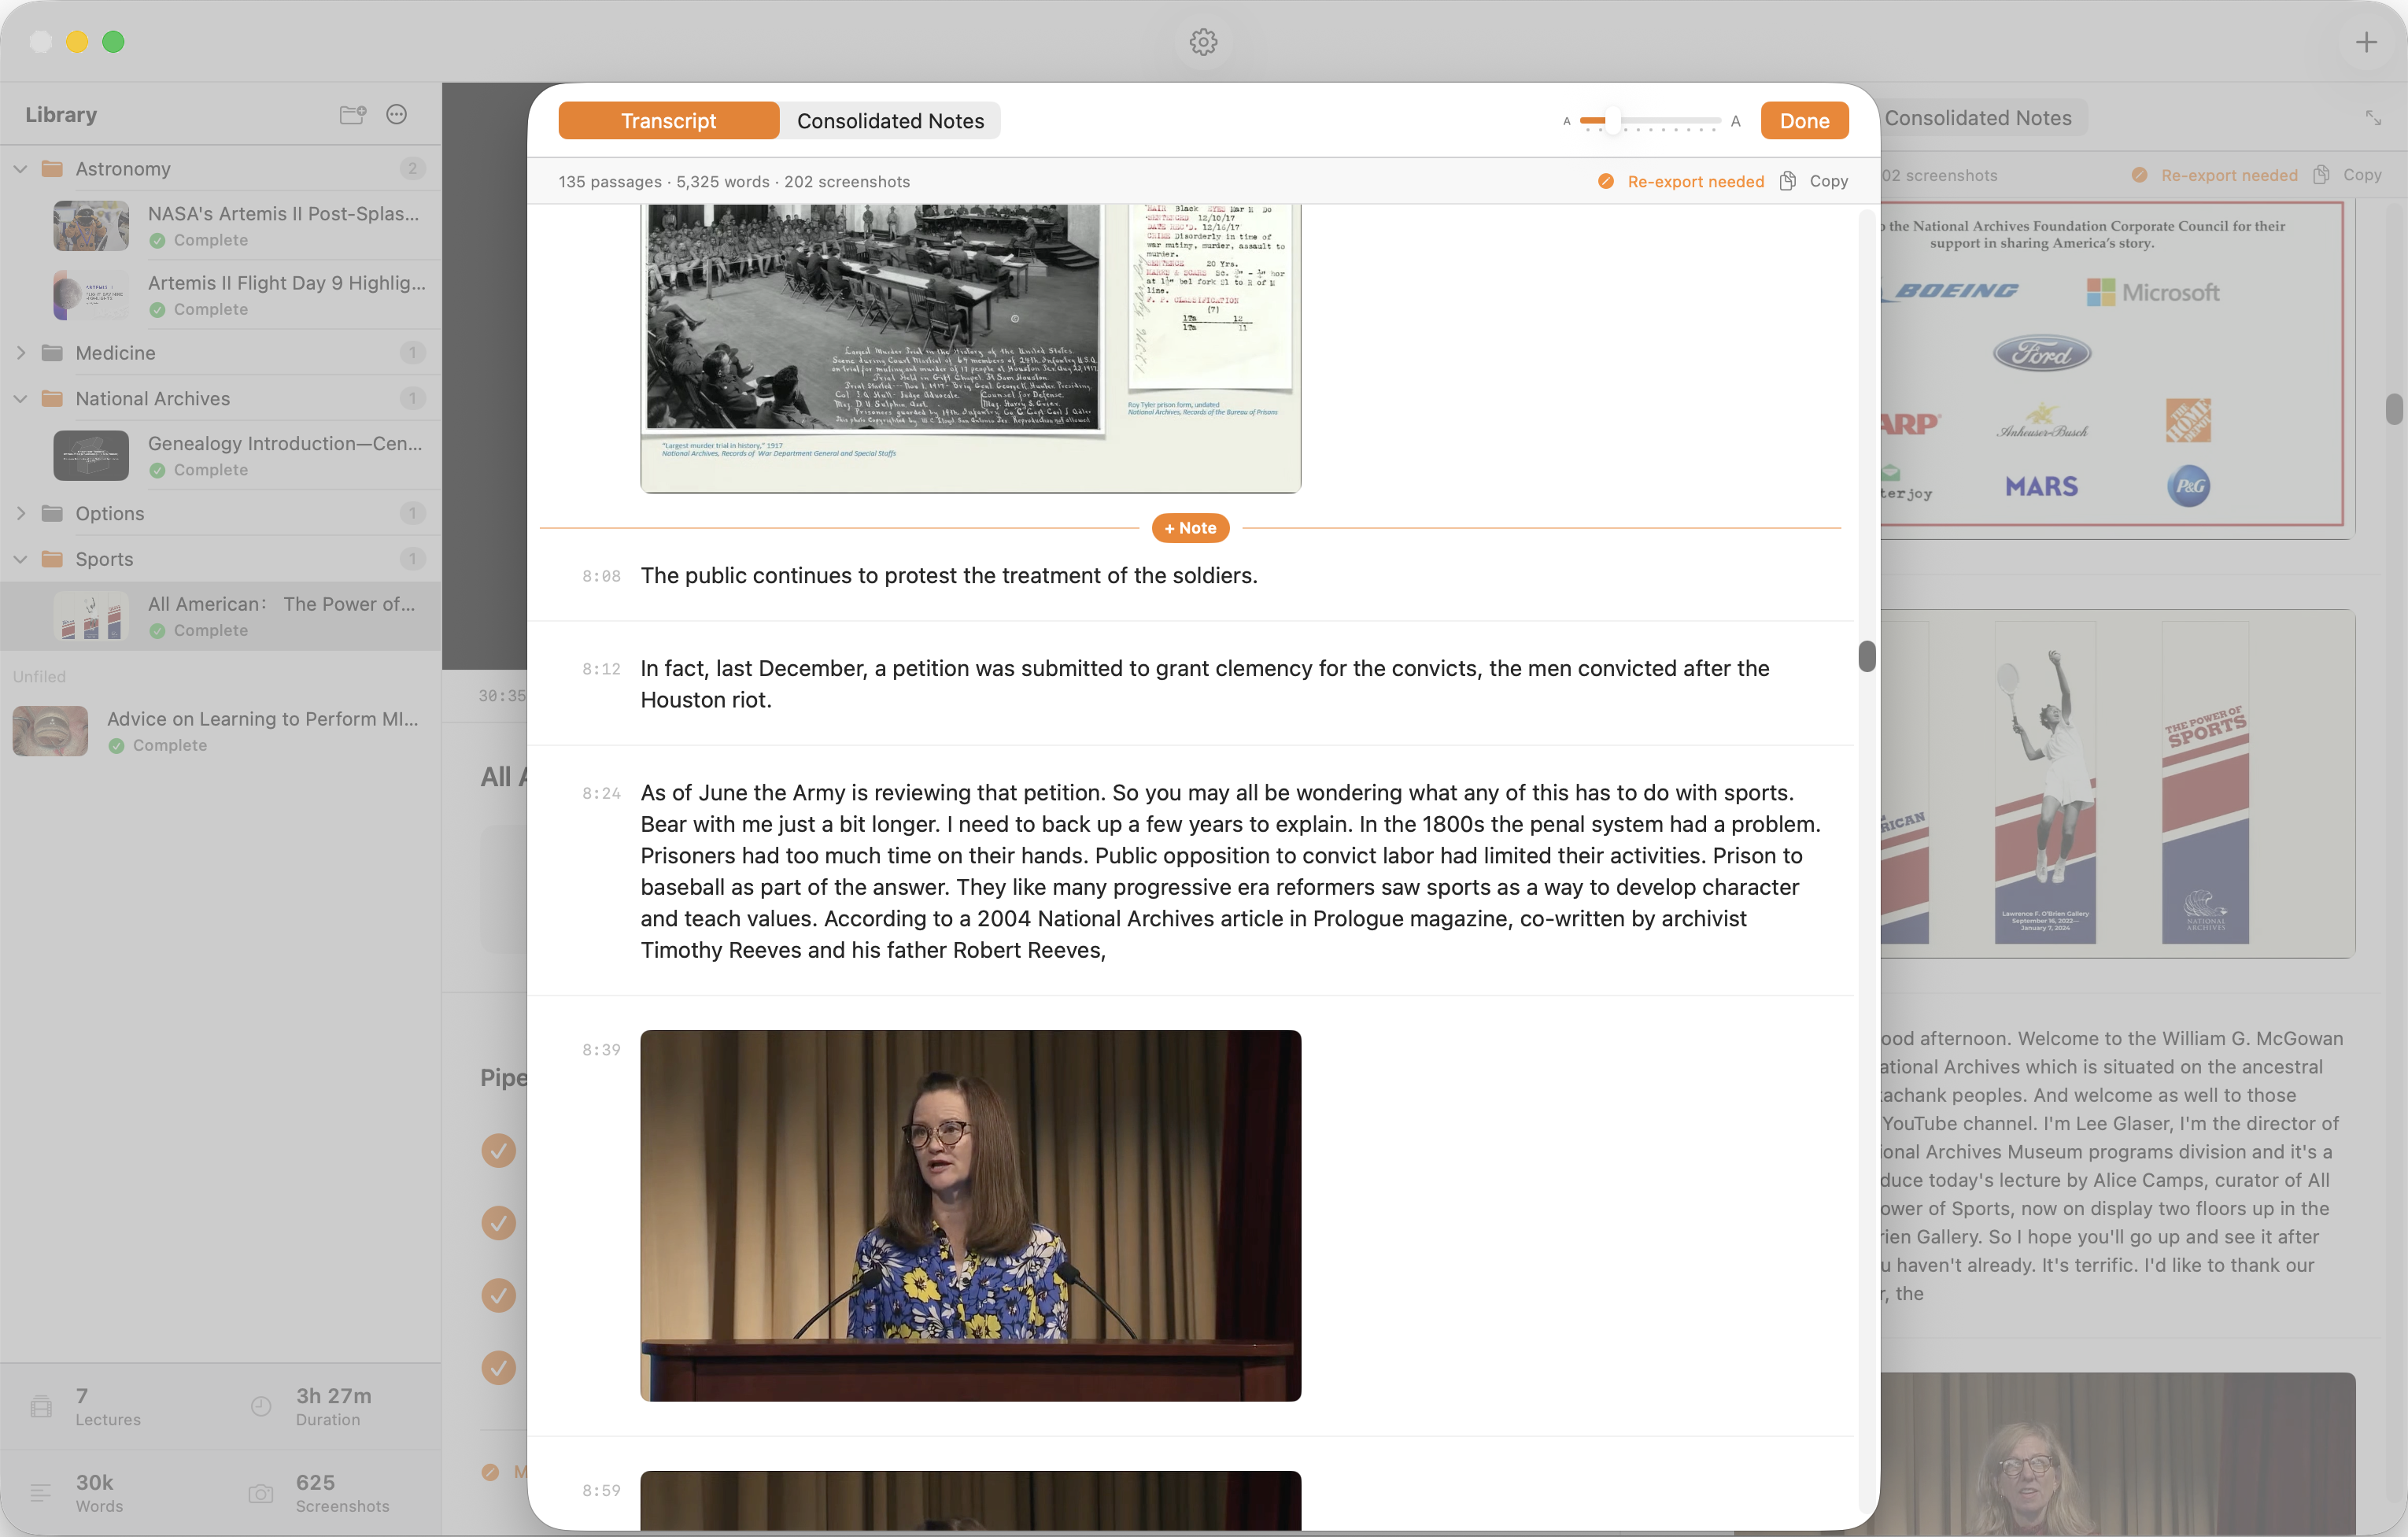
Task: Click passage starting "As of June the Army"
Action: point(1230,871)
